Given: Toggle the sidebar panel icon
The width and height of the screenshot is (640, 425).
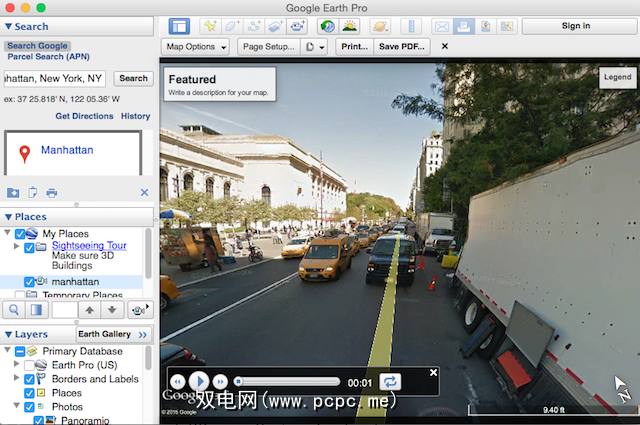Looking at the screenshot, I should [179, 26].
